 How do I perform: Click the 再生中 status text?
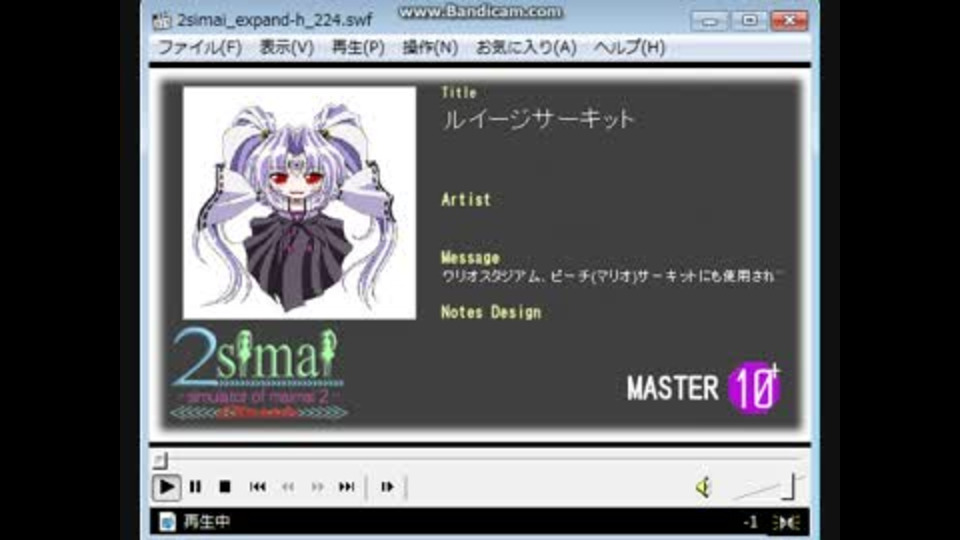207,522
